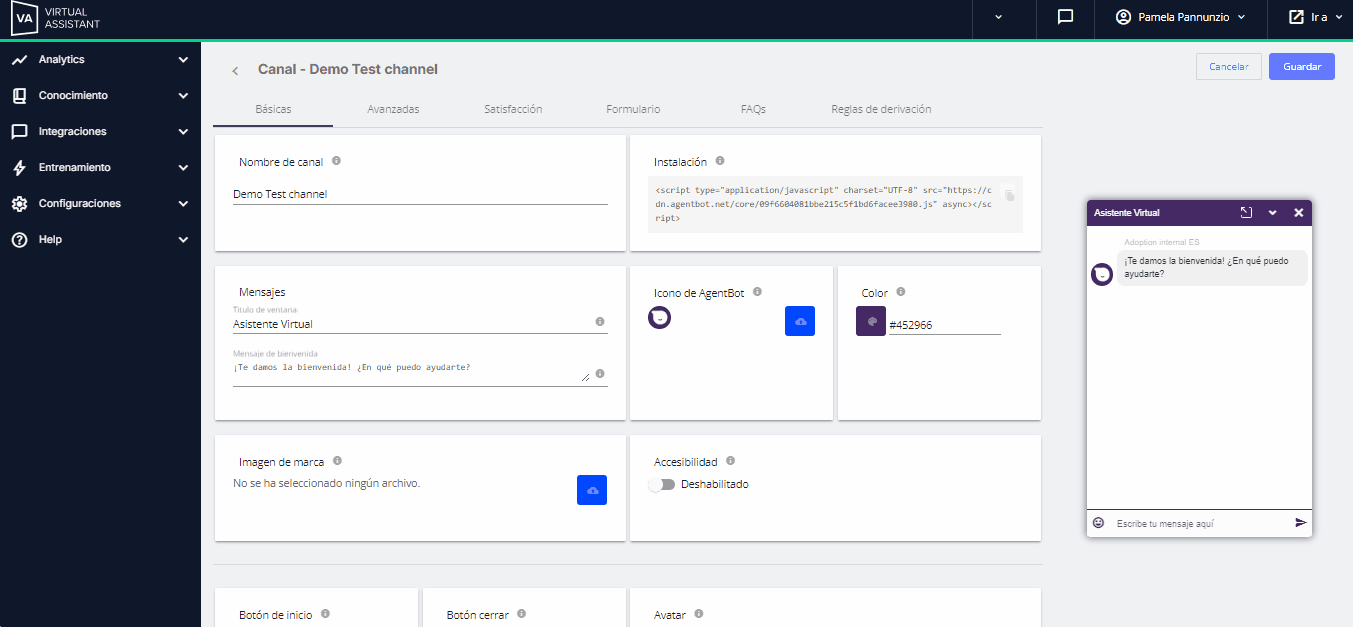This screenshot has width=1353, height=627.
Task: Show info for Botón cerrar
Action: click(x=521, y=613)
